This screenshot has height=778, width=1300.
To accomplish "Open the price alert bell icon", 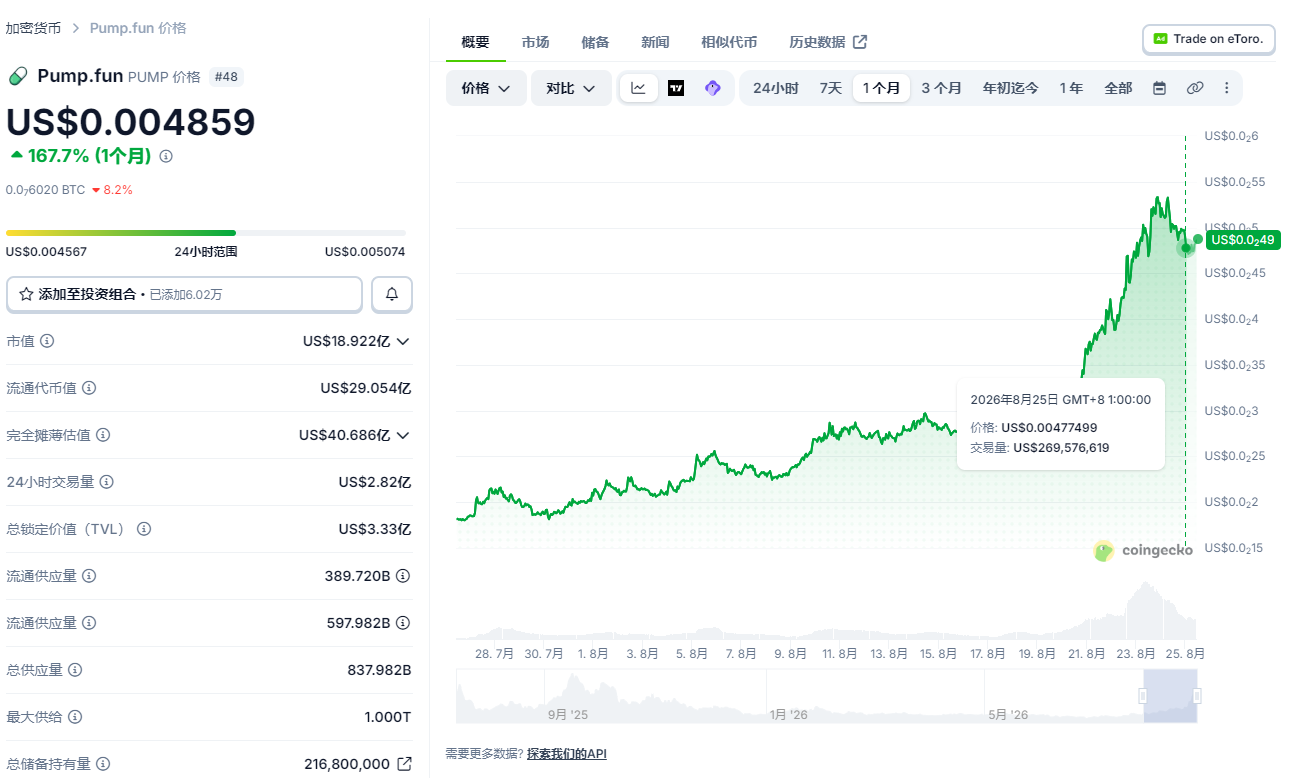I will coord(392,294).
